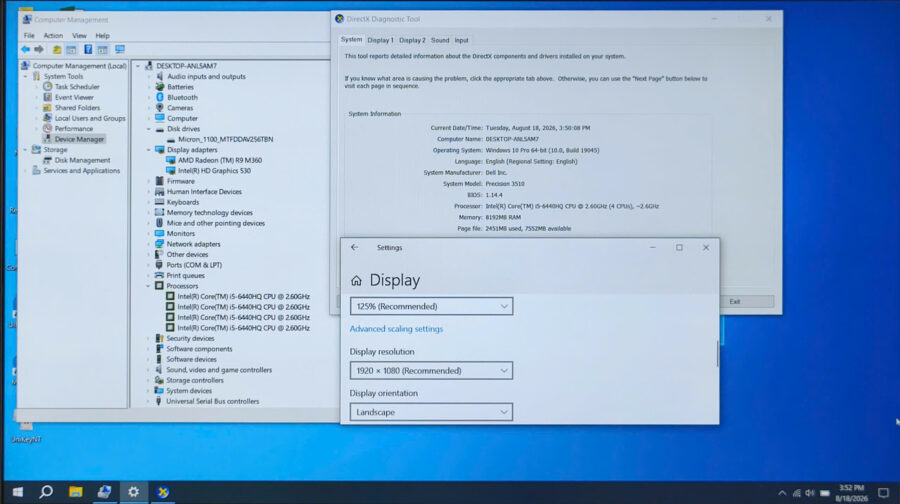Open the View menu
The image size is (900, 504).
(x=79, y=36)
